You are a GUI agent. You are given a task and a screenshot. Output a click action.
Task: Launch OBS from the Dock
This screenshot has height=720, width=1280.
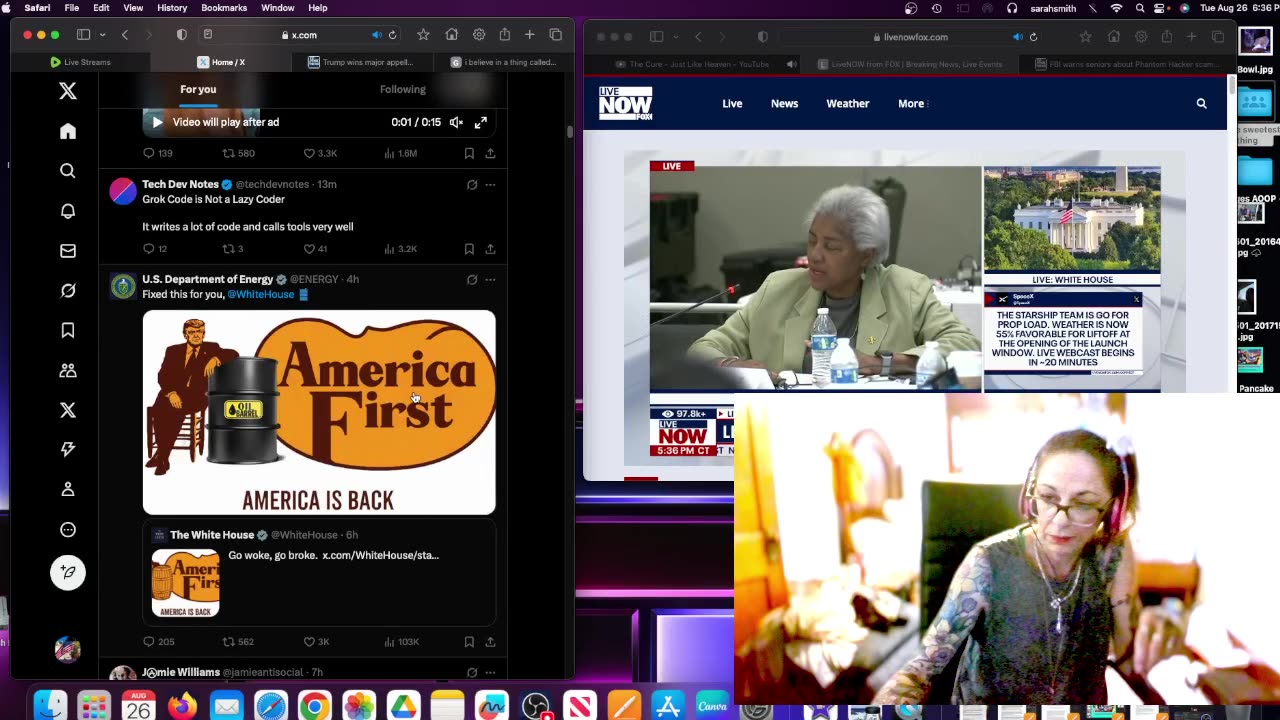click(x=536, y=706)
